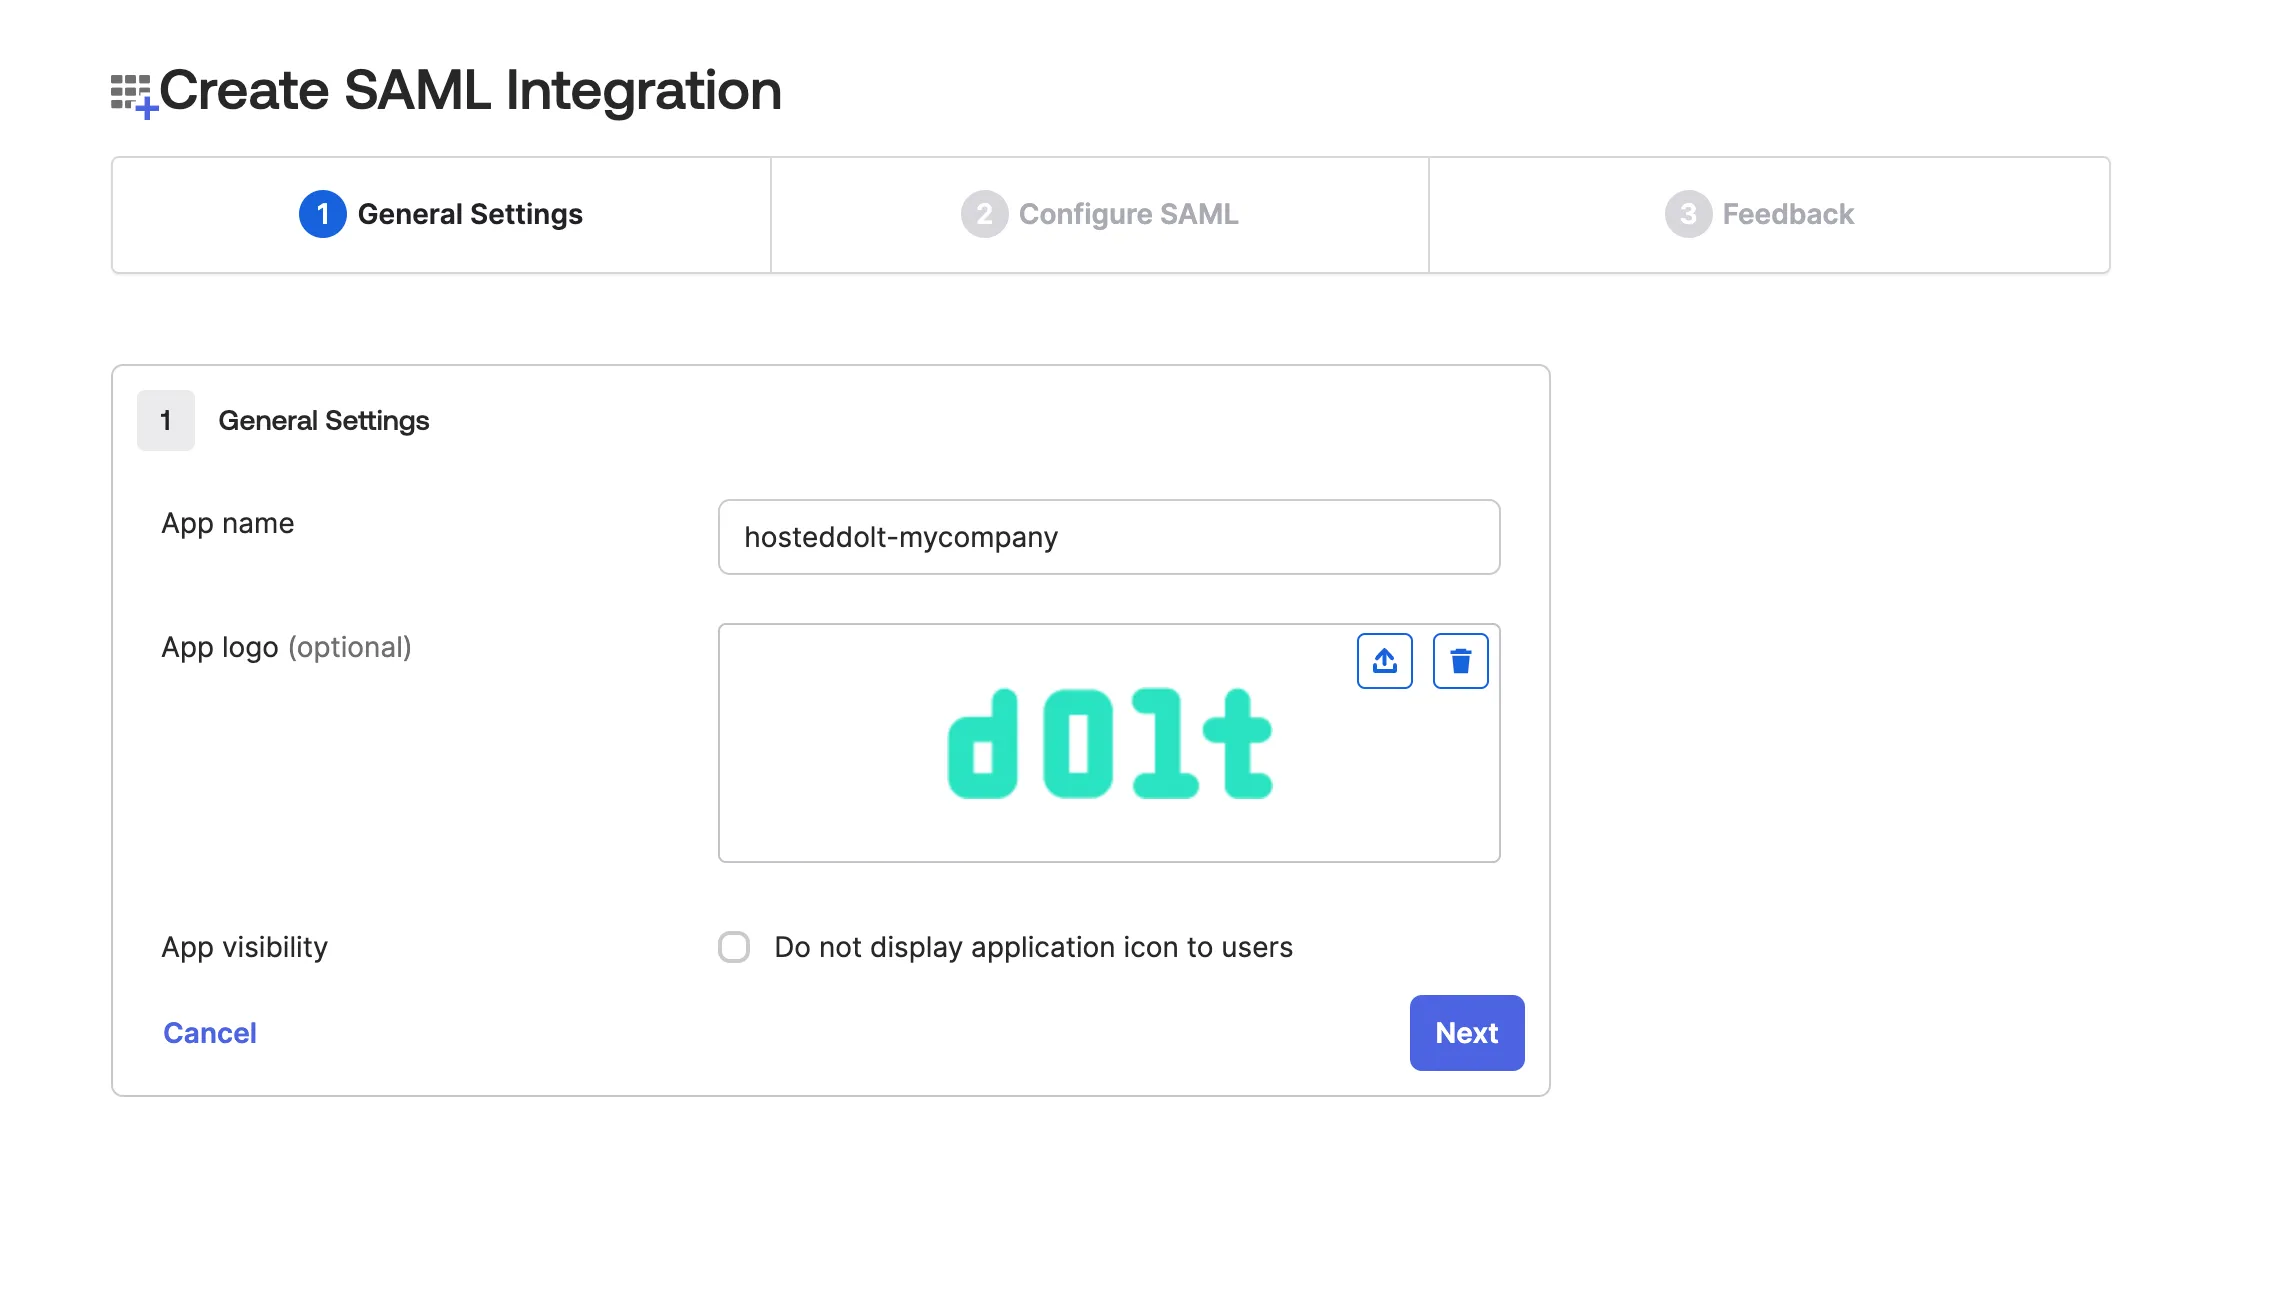Switch to the Configure SAML step
Image resolution: width=2280 pixels, height=1304 pixels.
[x=1098, y=214]
